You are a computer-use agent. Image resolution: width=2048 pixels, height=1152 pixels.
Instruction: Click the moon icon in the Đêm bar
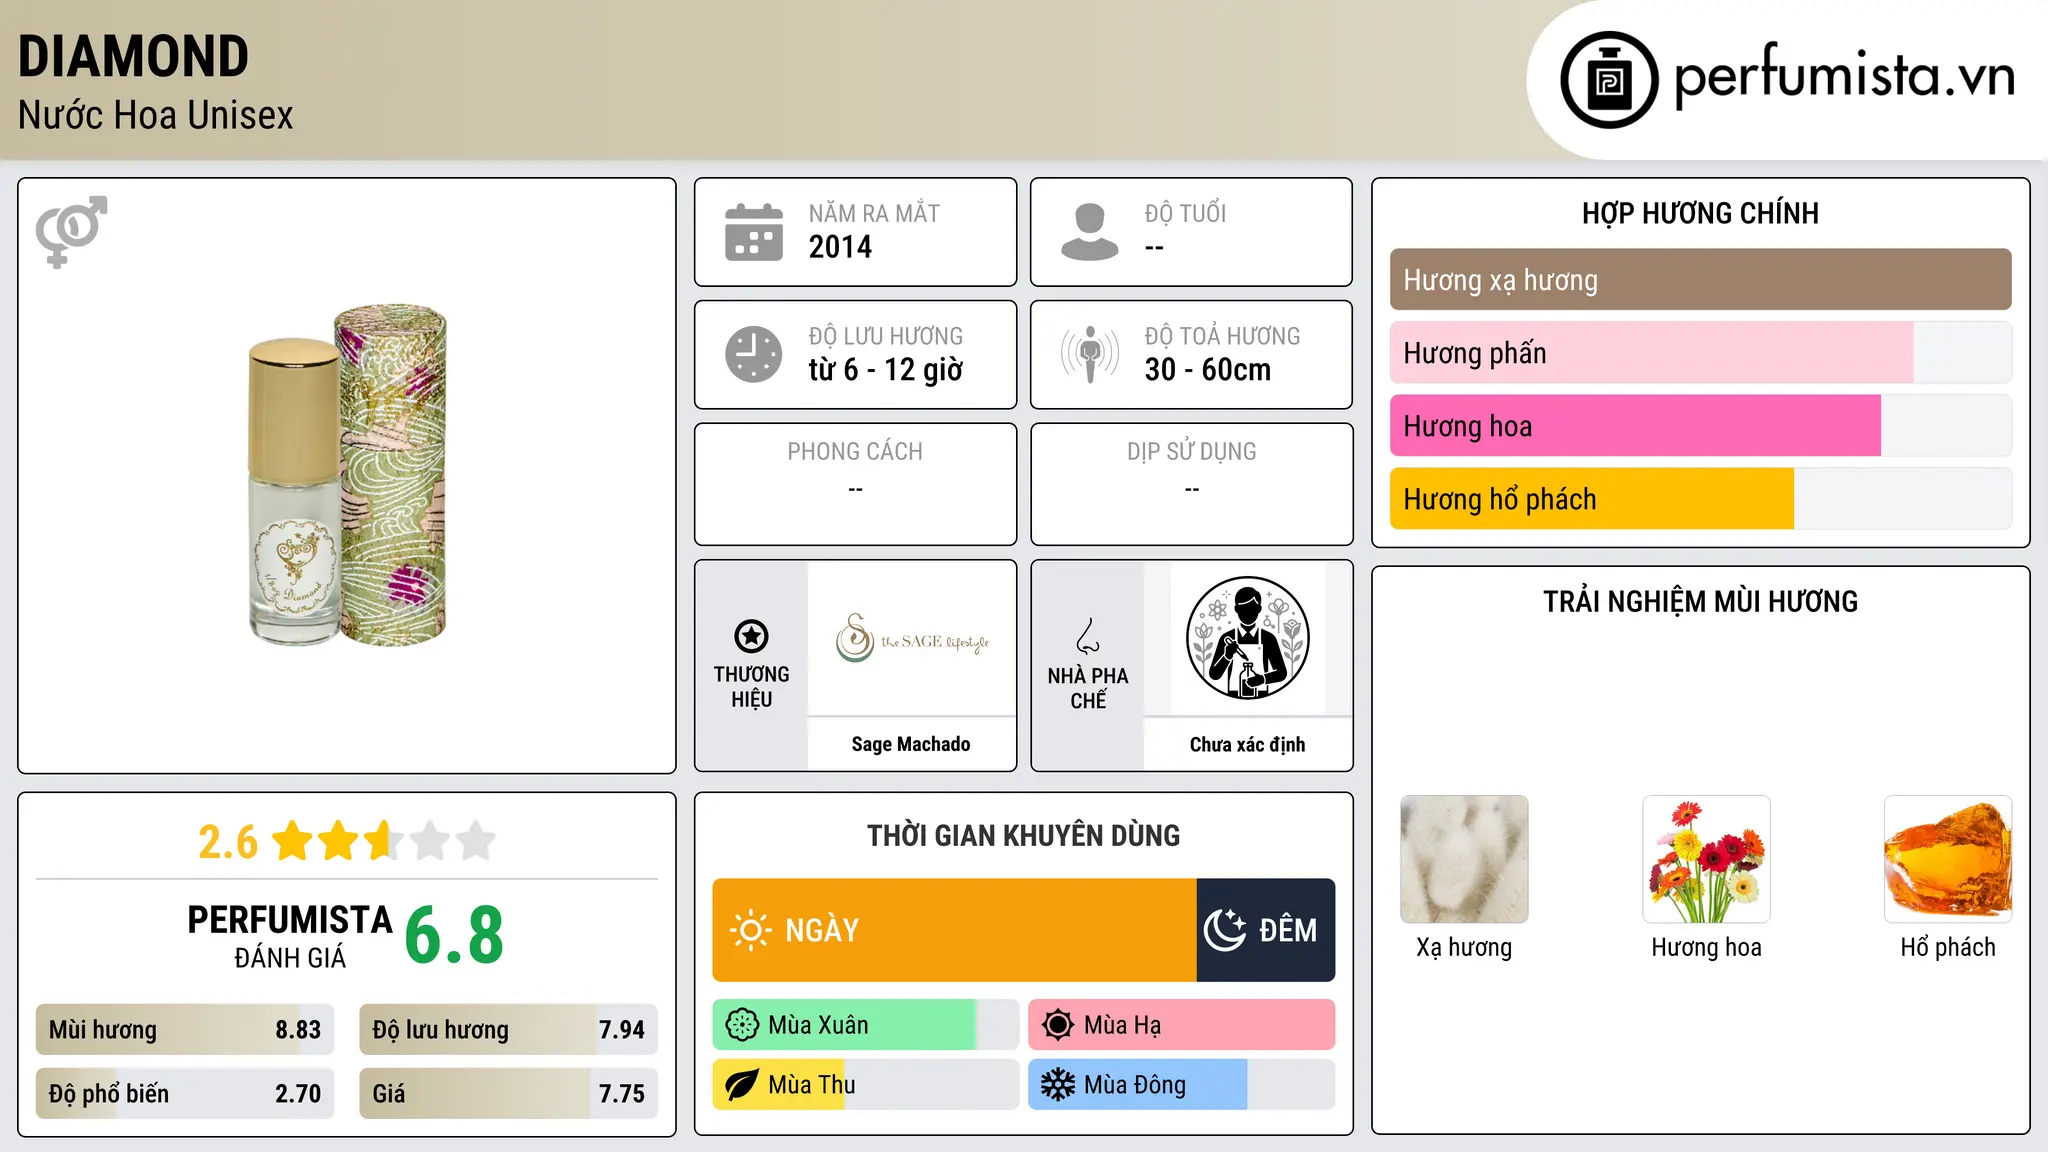click(1225, 930)
